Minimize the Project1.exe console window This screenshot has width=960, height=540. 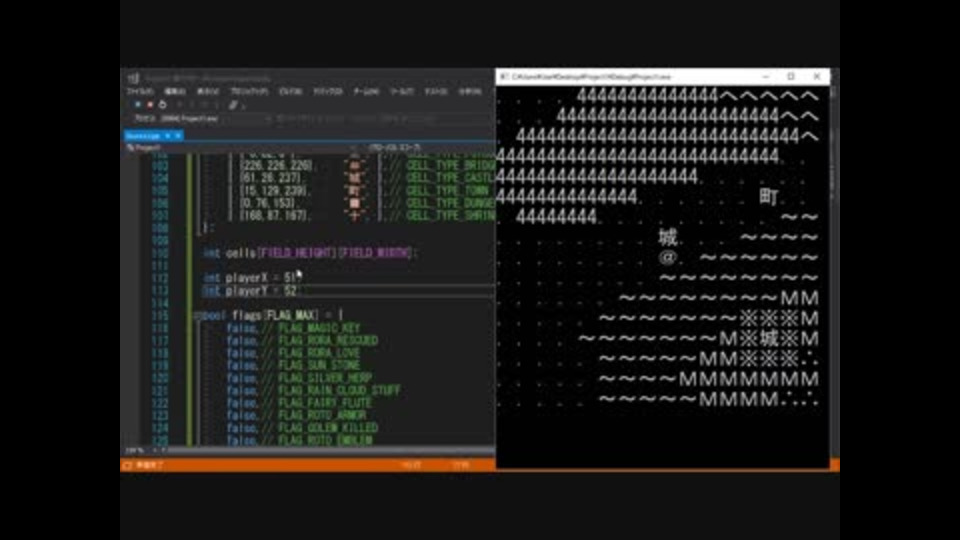[765, 77]
